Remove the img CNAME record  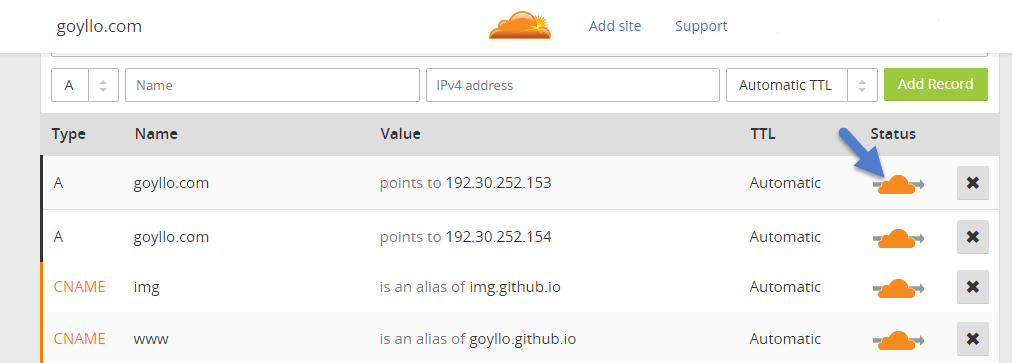[972, 287]
